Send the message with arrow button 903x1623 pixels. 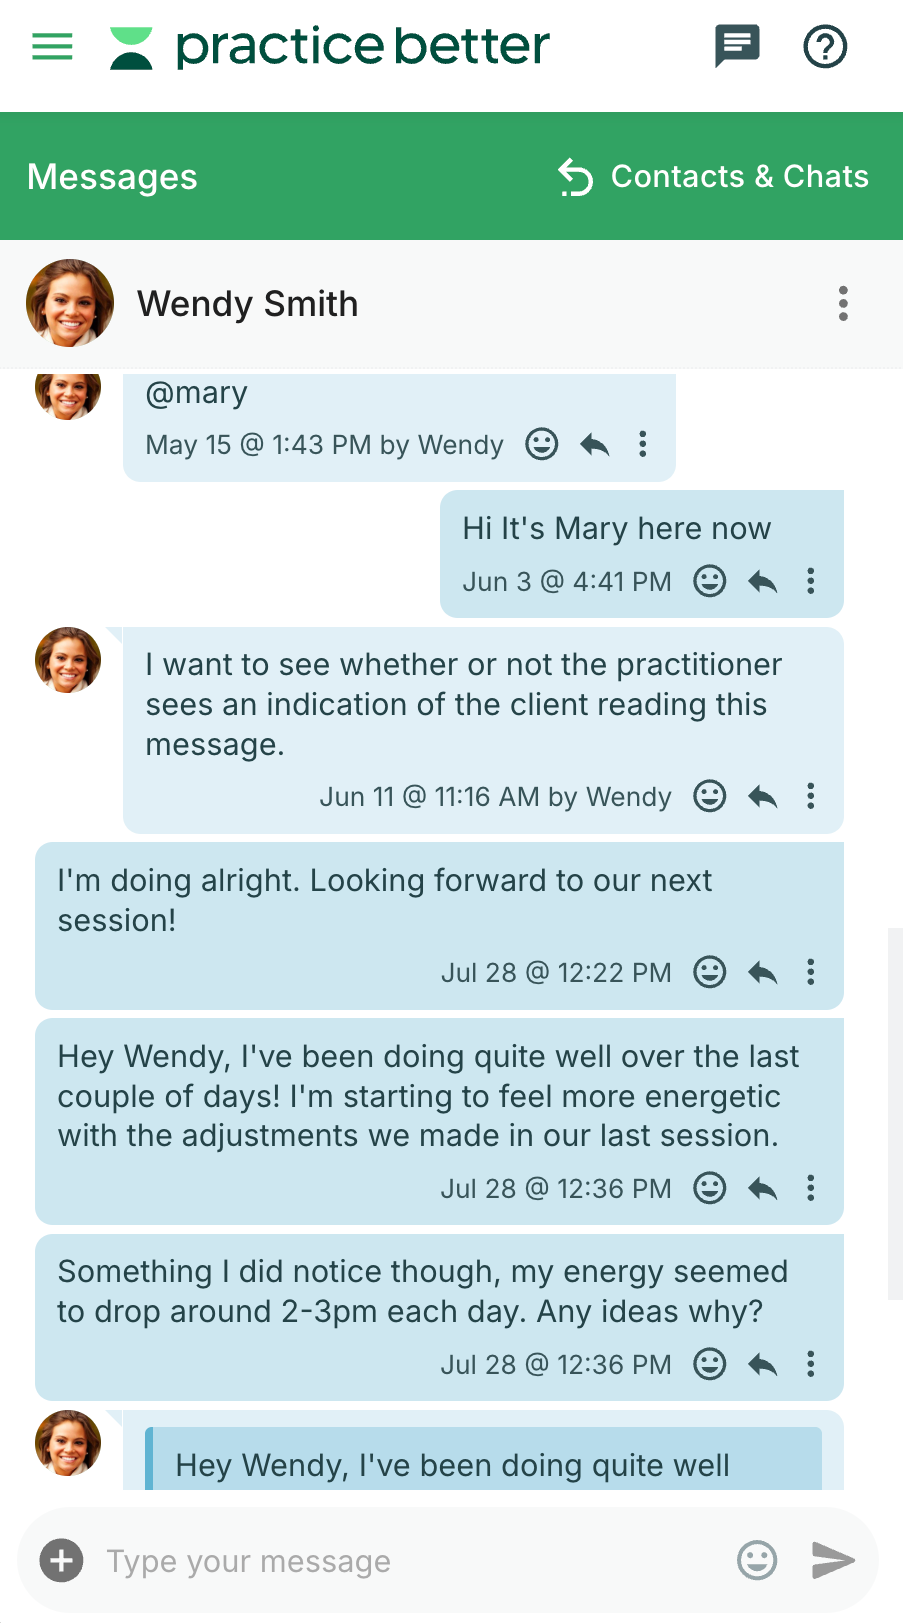click(832, 1560)
